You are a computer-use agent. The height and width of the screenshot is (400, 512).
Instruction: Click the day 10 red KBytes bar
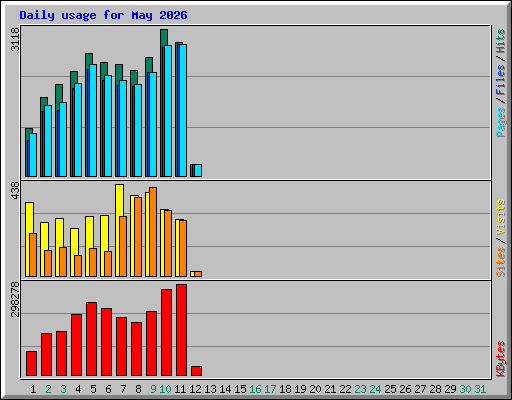pos(166,333)
